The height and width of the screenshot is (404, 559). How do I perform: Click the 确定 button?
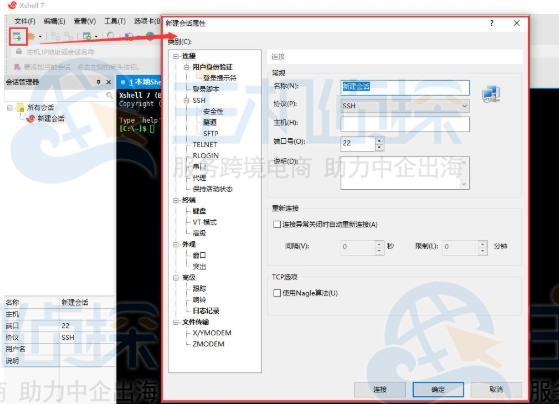(x=438, y=389)
